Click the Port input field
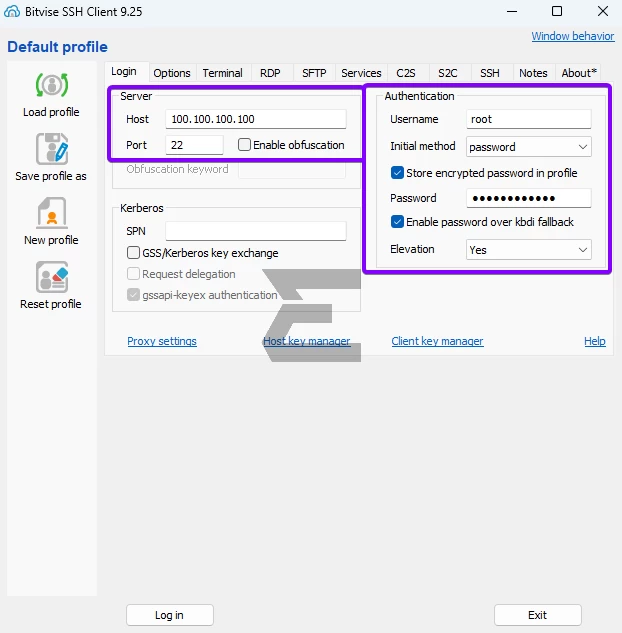Screen dimensions: 622x633 click(x=194, y=145)
